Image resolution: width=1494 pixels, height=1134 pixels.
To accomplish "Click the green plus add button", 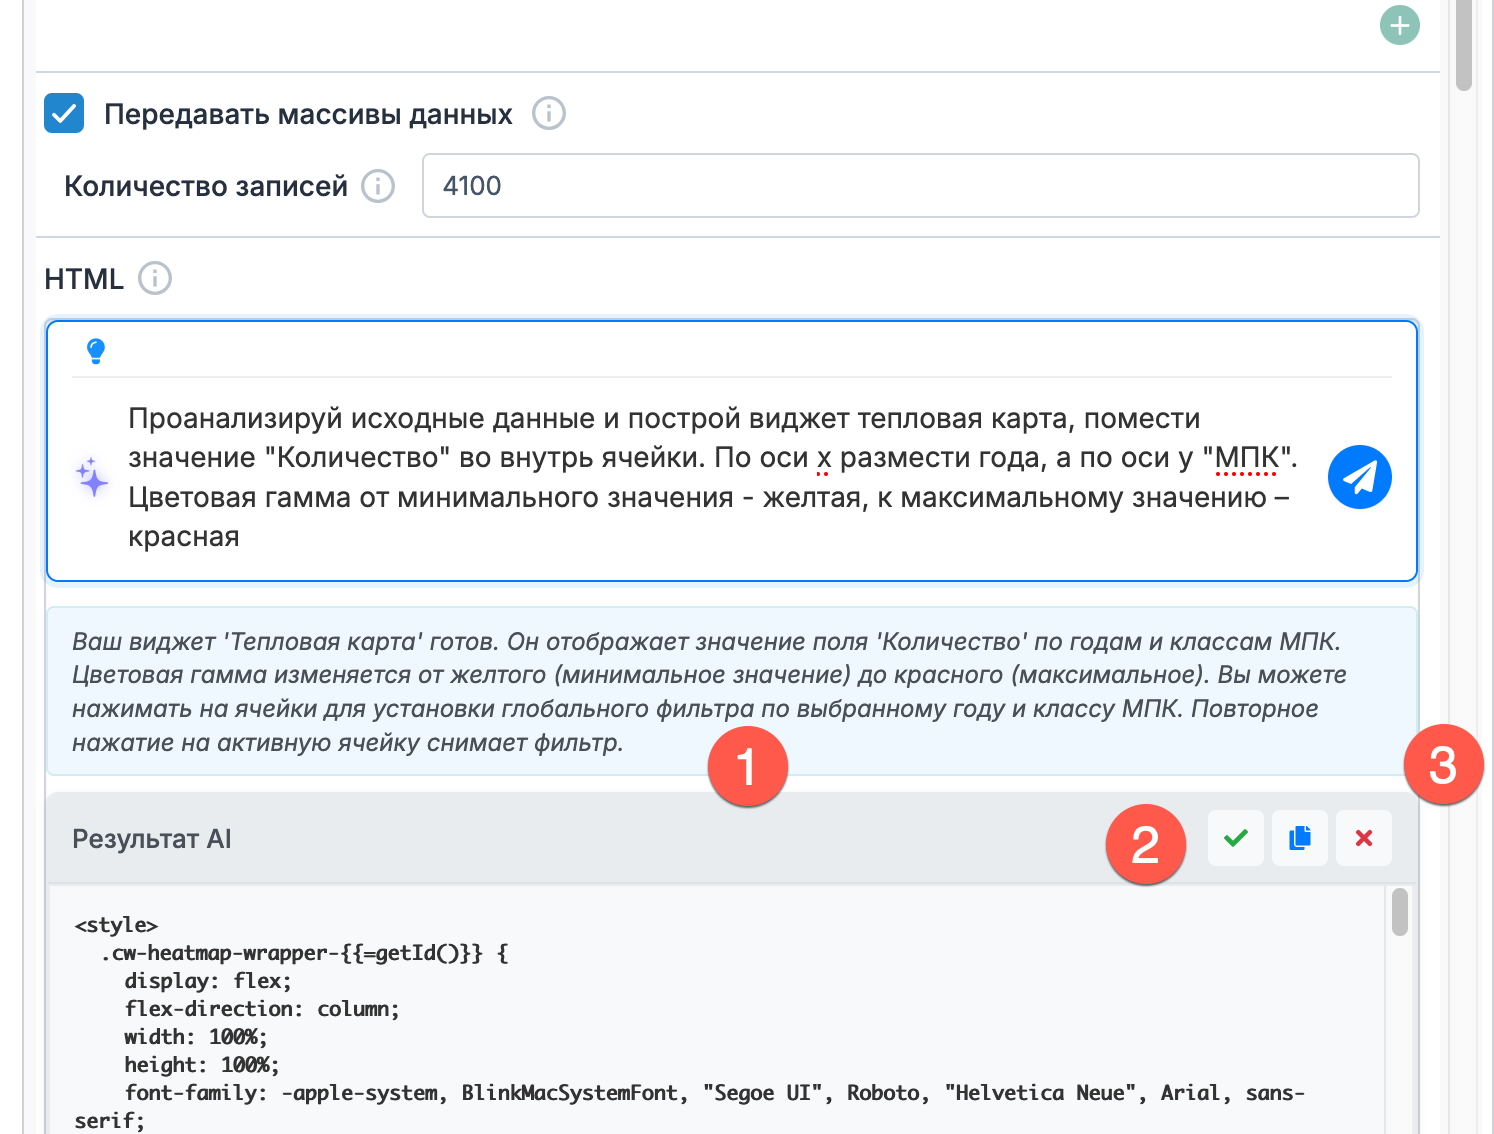I will (1399, 25).
